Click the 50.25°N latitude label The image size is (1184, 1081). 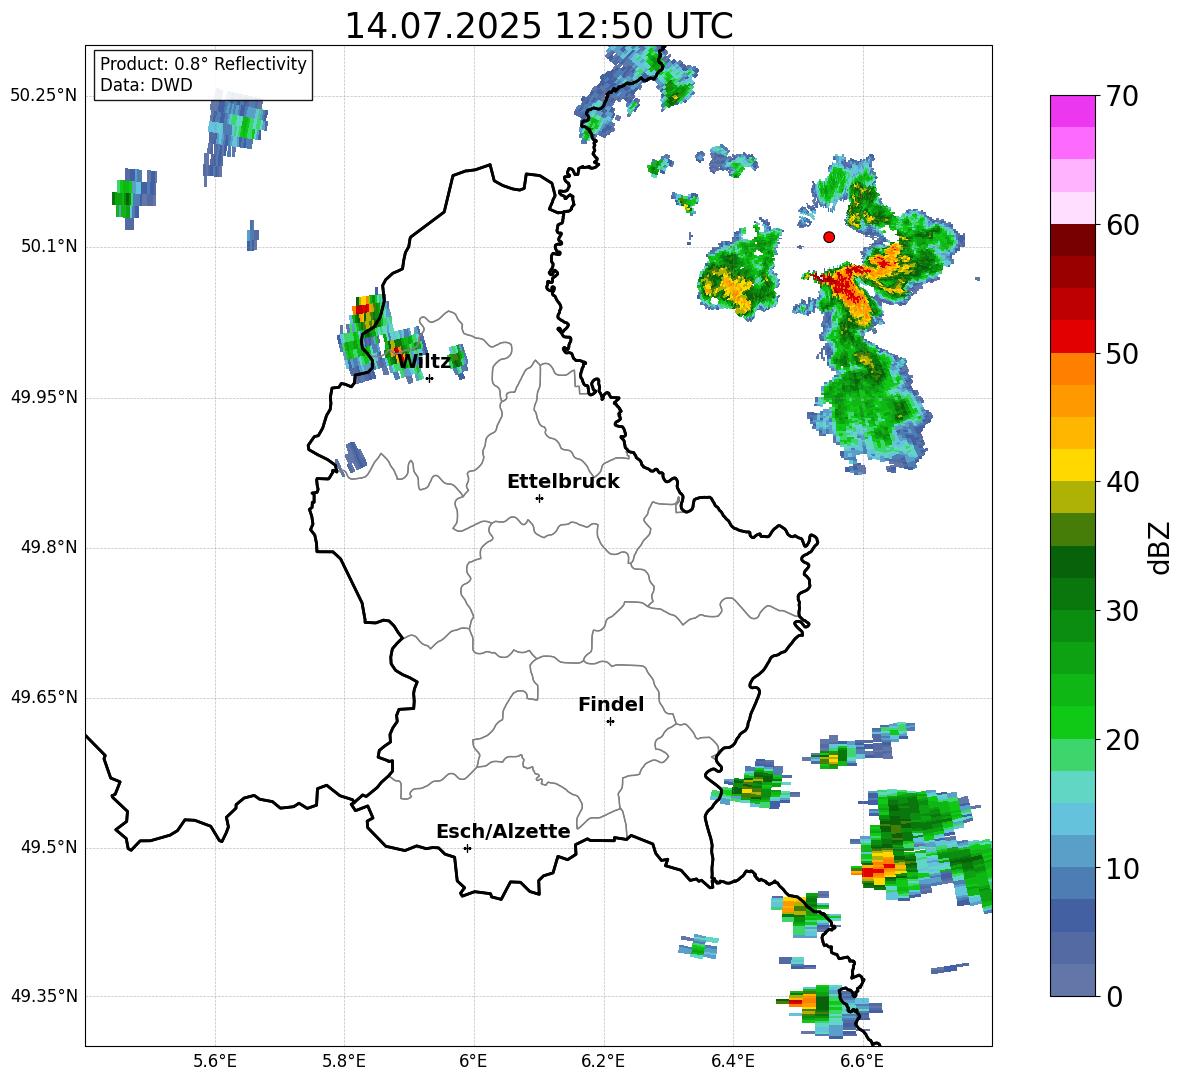[x=44, y=96]
